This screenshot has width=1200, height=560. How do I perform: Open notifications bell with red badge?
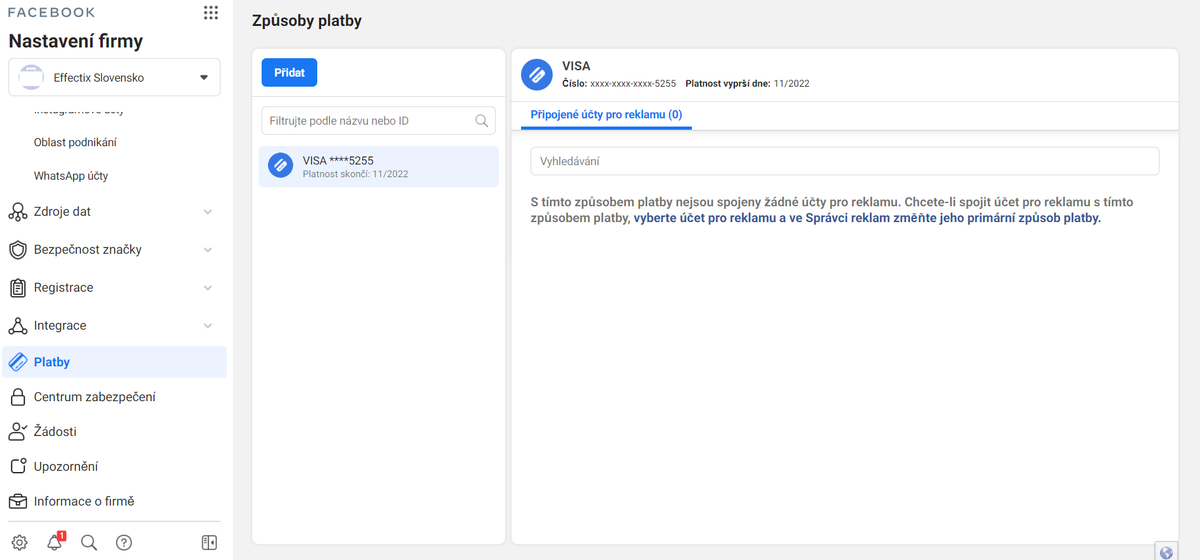[x=55, y=542]
